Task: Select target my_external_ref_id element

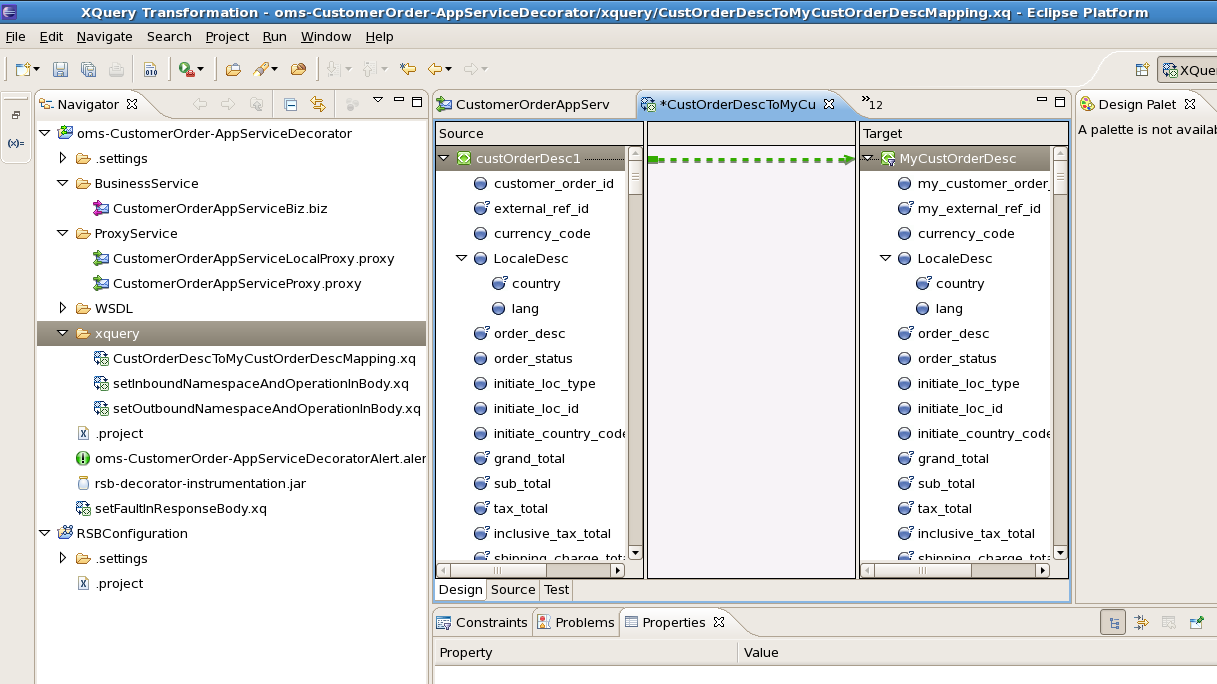Action: [x=979, y=208]
